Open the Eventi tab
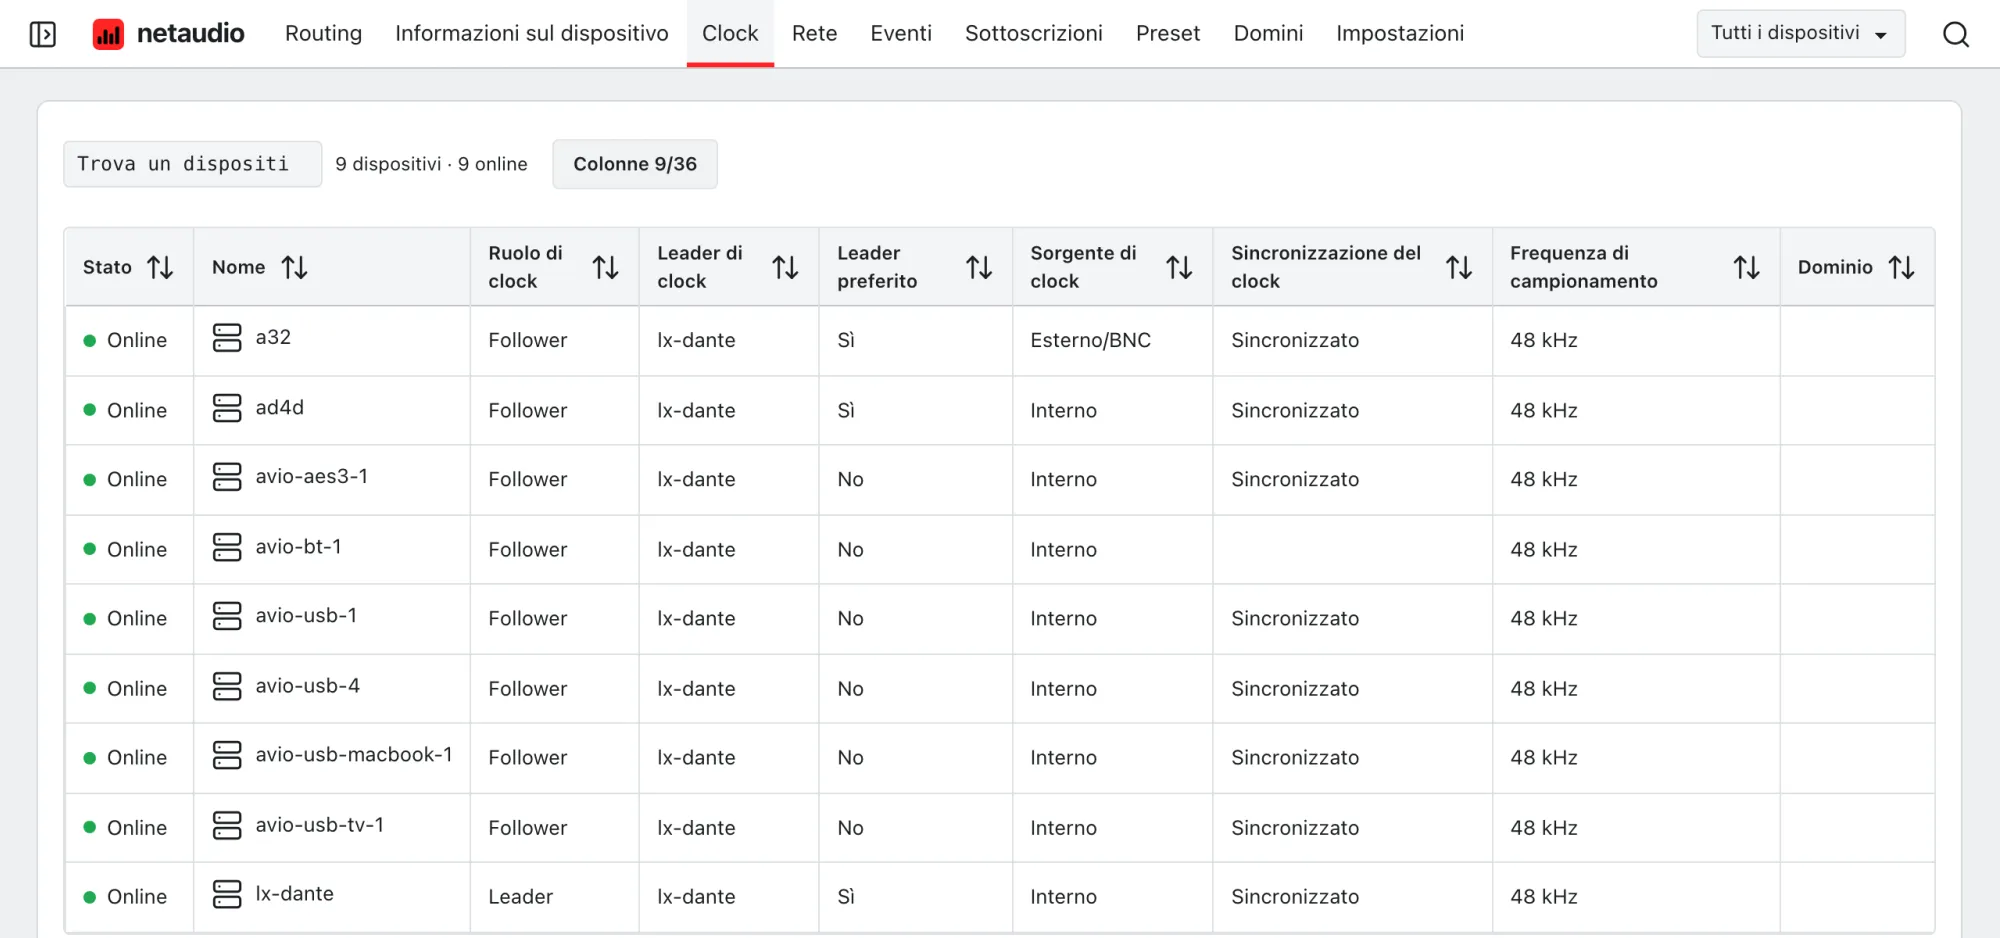 tap(900, 33)
